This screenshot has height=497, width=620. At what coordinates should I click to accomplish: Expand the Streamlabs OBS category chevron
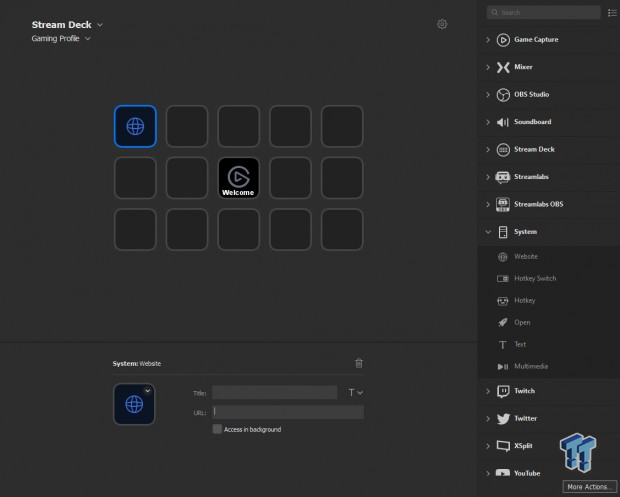coord(488,204)
